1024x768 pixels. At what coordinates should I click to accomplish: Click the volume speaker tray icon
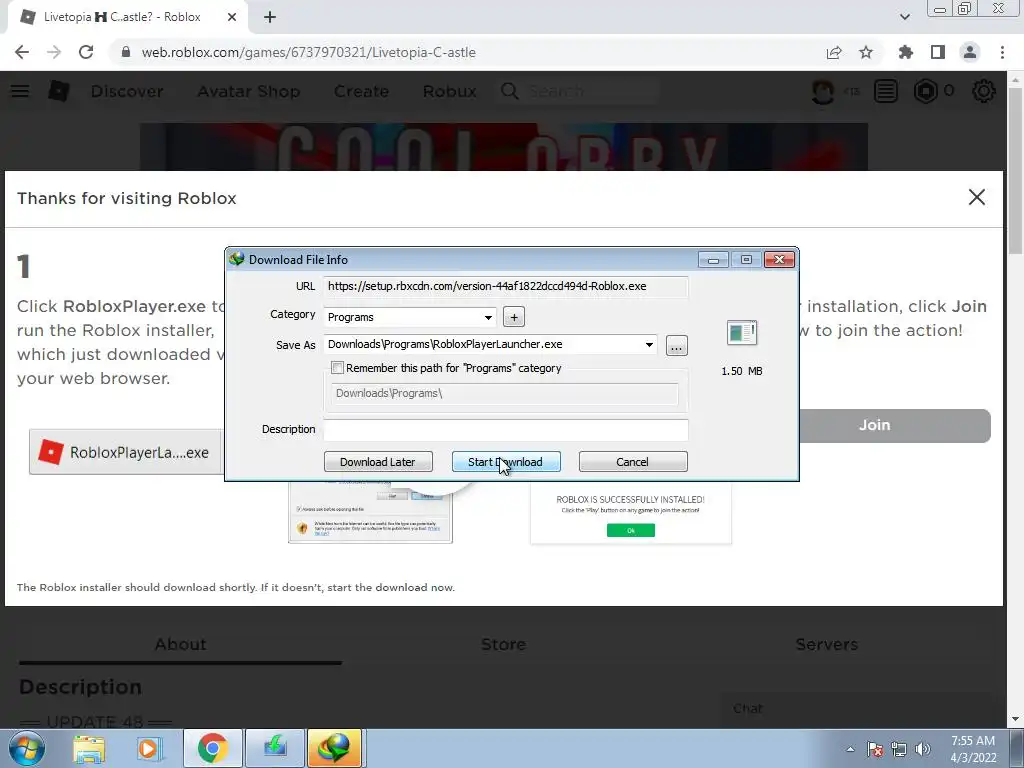(x=923, y=749)
